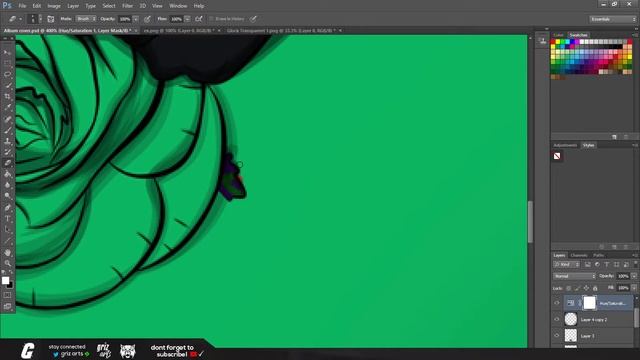
Task: Select the History Brush tool
Action: coord(7,152)
